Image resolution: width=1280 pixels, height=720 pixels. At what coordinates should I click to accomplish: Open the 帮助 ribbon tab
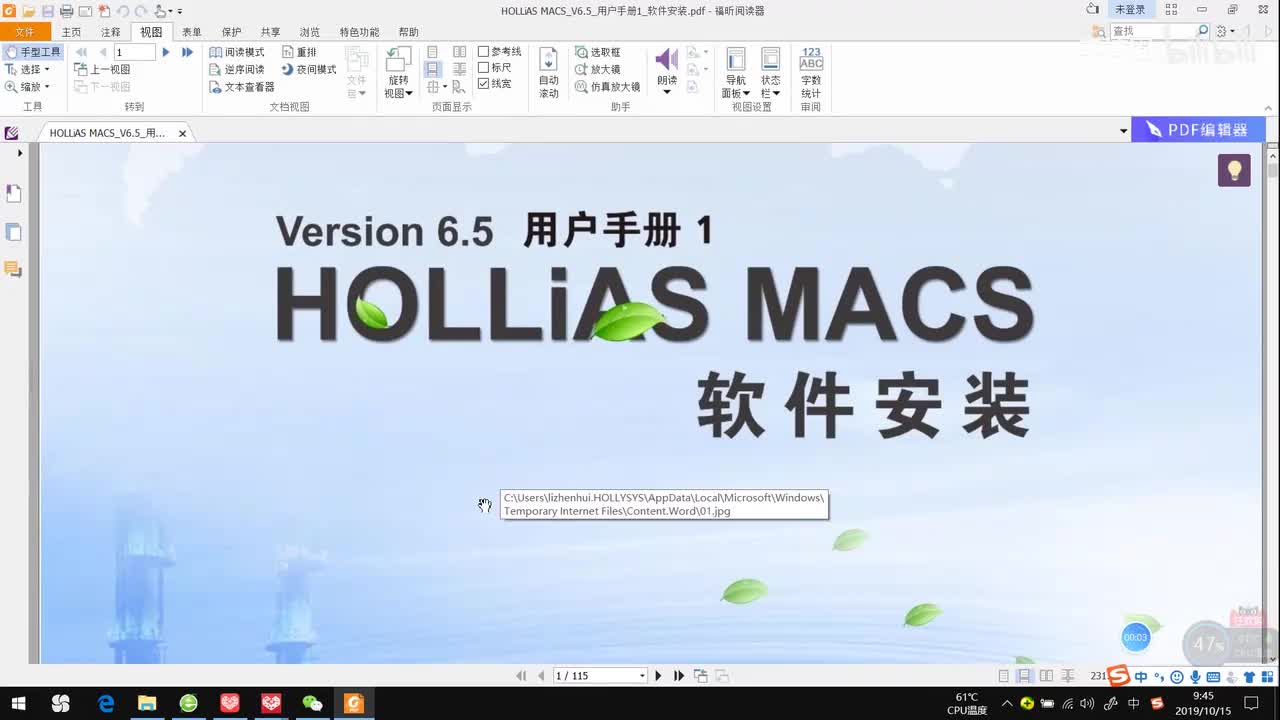[x=408, y=32]
